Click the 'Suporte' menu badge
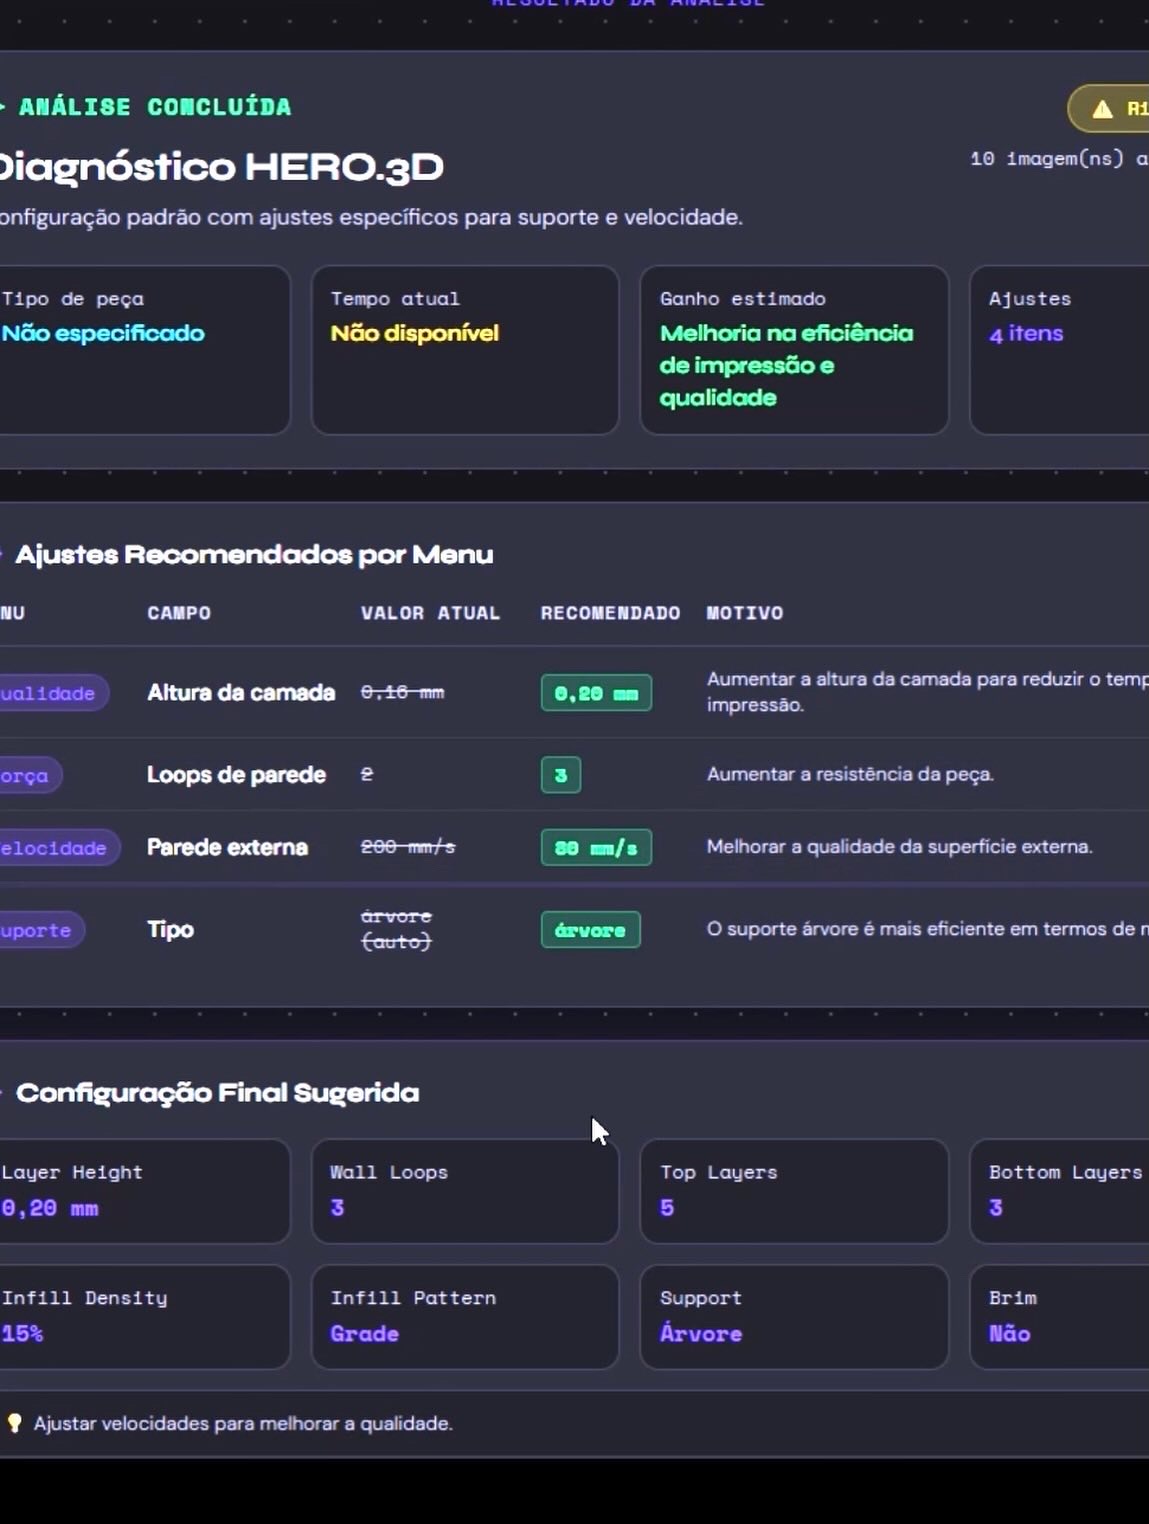1149x1524 pixels. click(41, 930)
